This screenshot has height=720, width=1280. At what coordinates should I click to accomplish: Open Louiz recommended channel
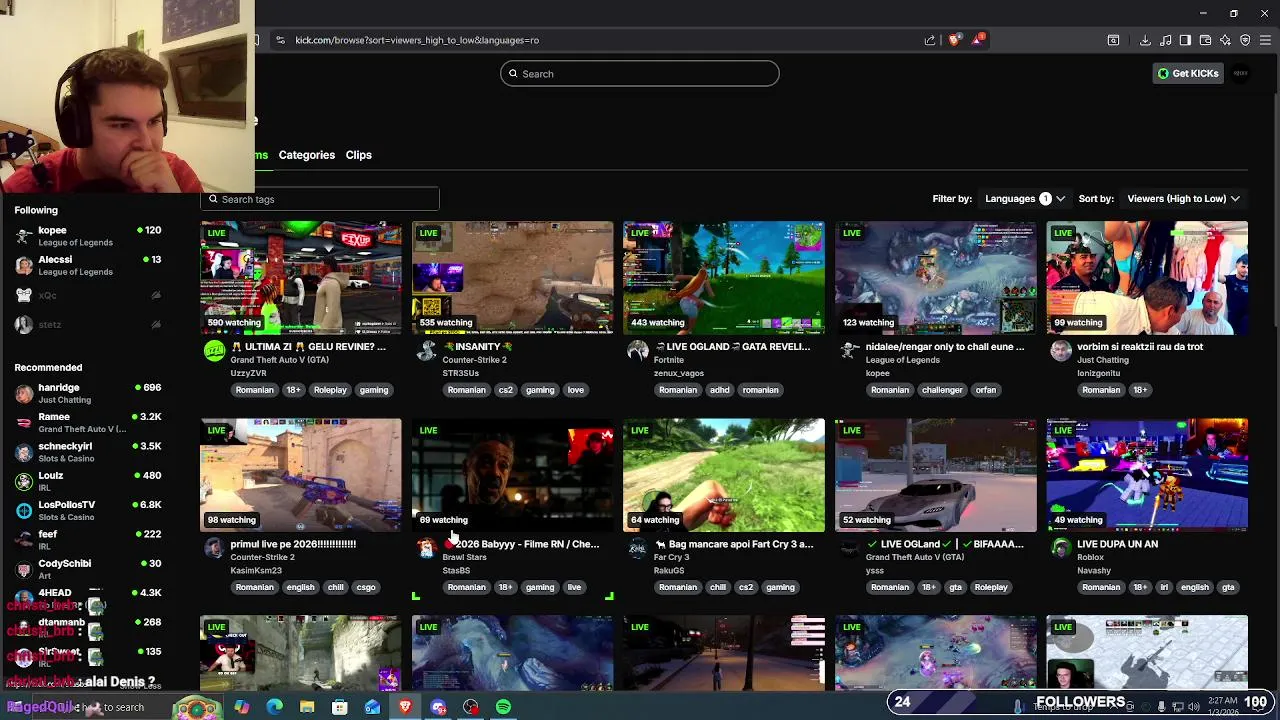(x=88, y=481)
